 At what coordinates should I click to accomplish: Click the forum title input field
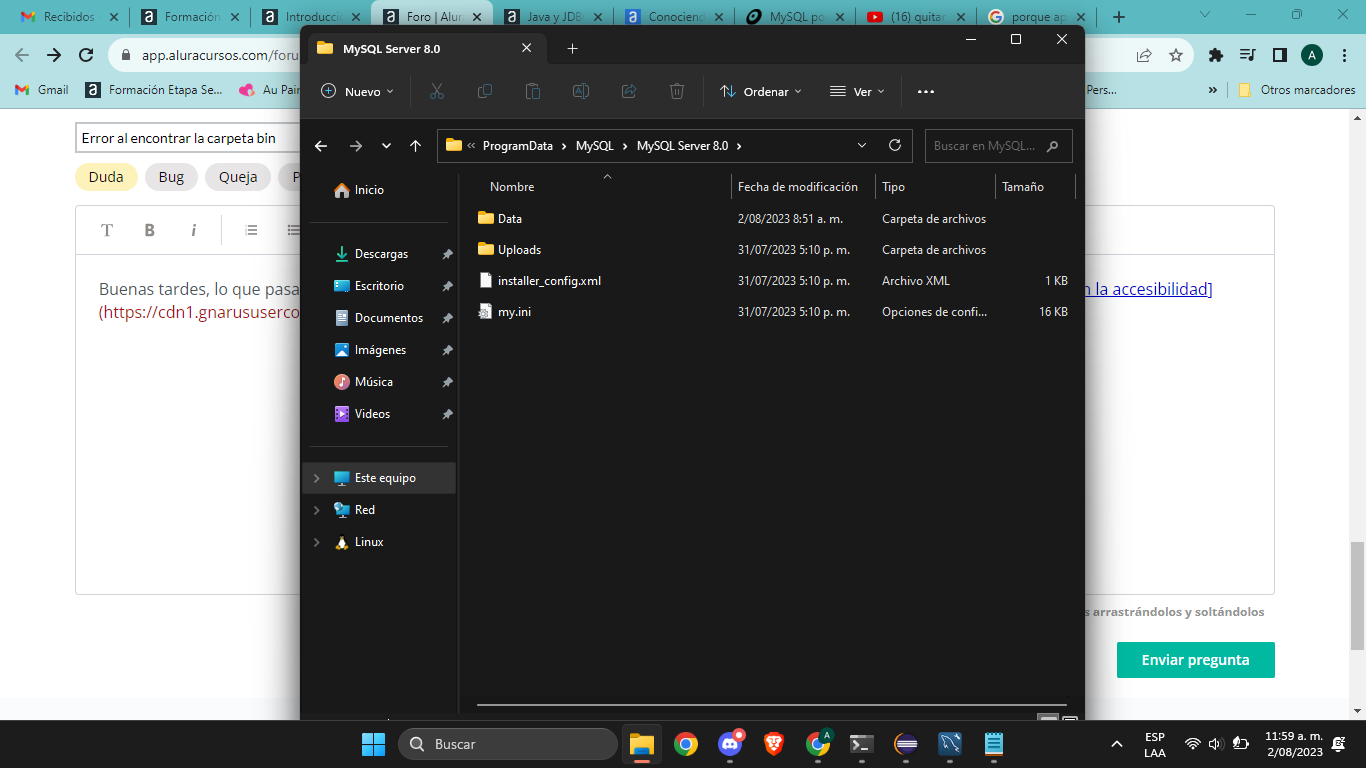pyautogui.click(x=188, y=138)
